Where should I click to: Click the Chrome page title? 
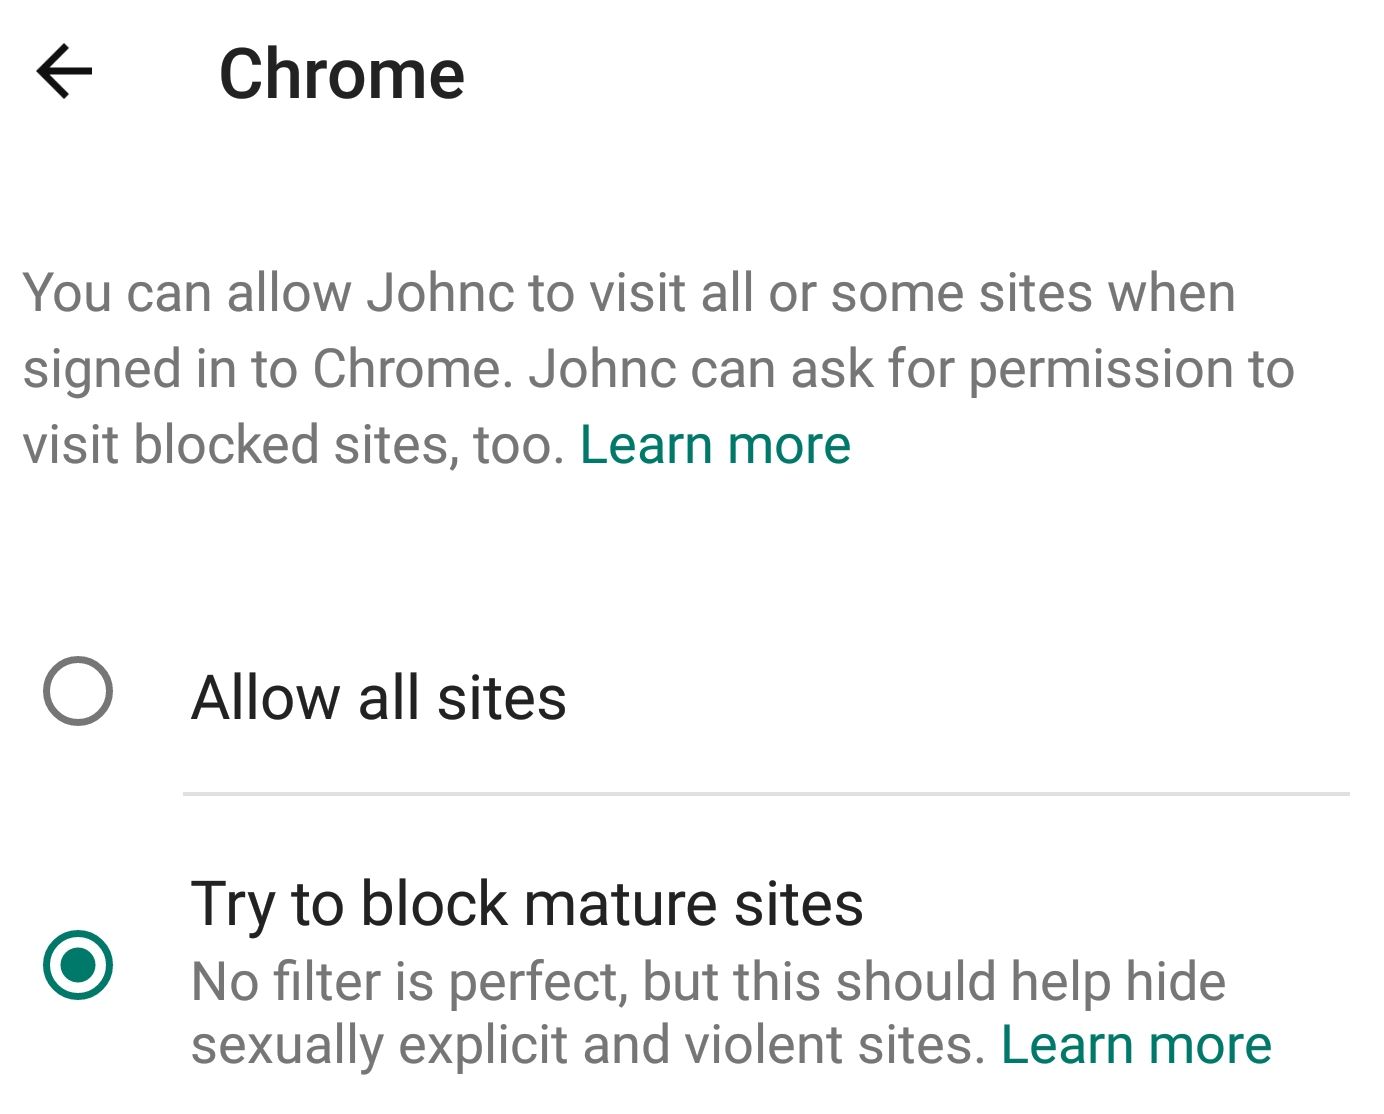(x=342, y=75)
